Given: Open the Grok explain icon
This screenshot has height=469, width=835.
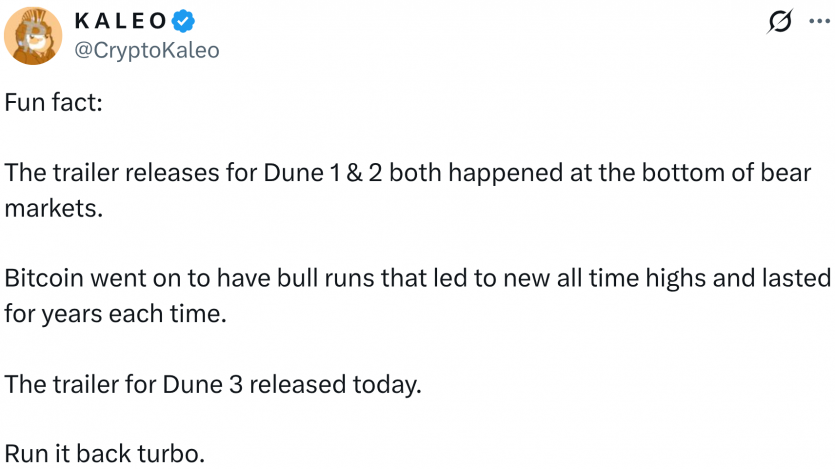Looking at the screenshot, I should (780, 22).
